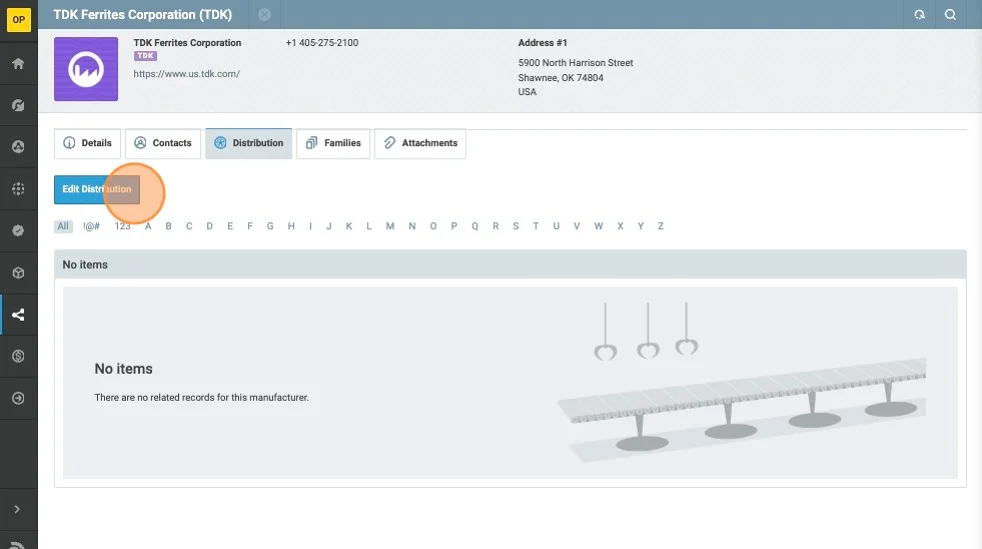The width and height of the screenshot is (982, 549).
Task: Switch to the Families tab
Action: pyautogui.click(x=333, y=143)
